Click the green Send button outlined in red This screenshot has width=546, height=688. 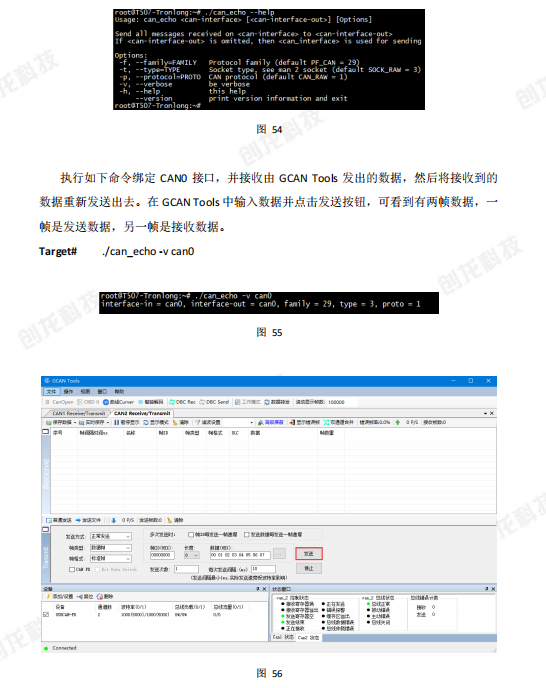(x=309, y=554)
